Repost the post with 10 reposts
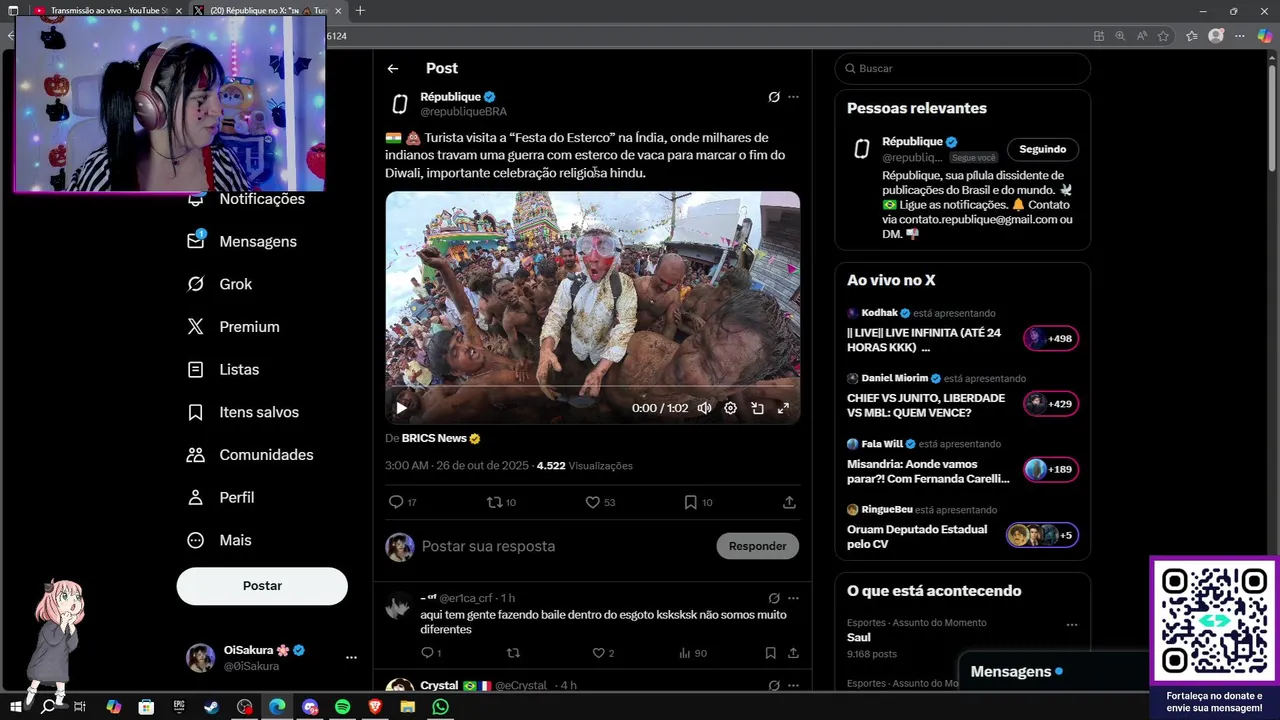Screen dimensions: 1280x720 [x=494, y=502]
